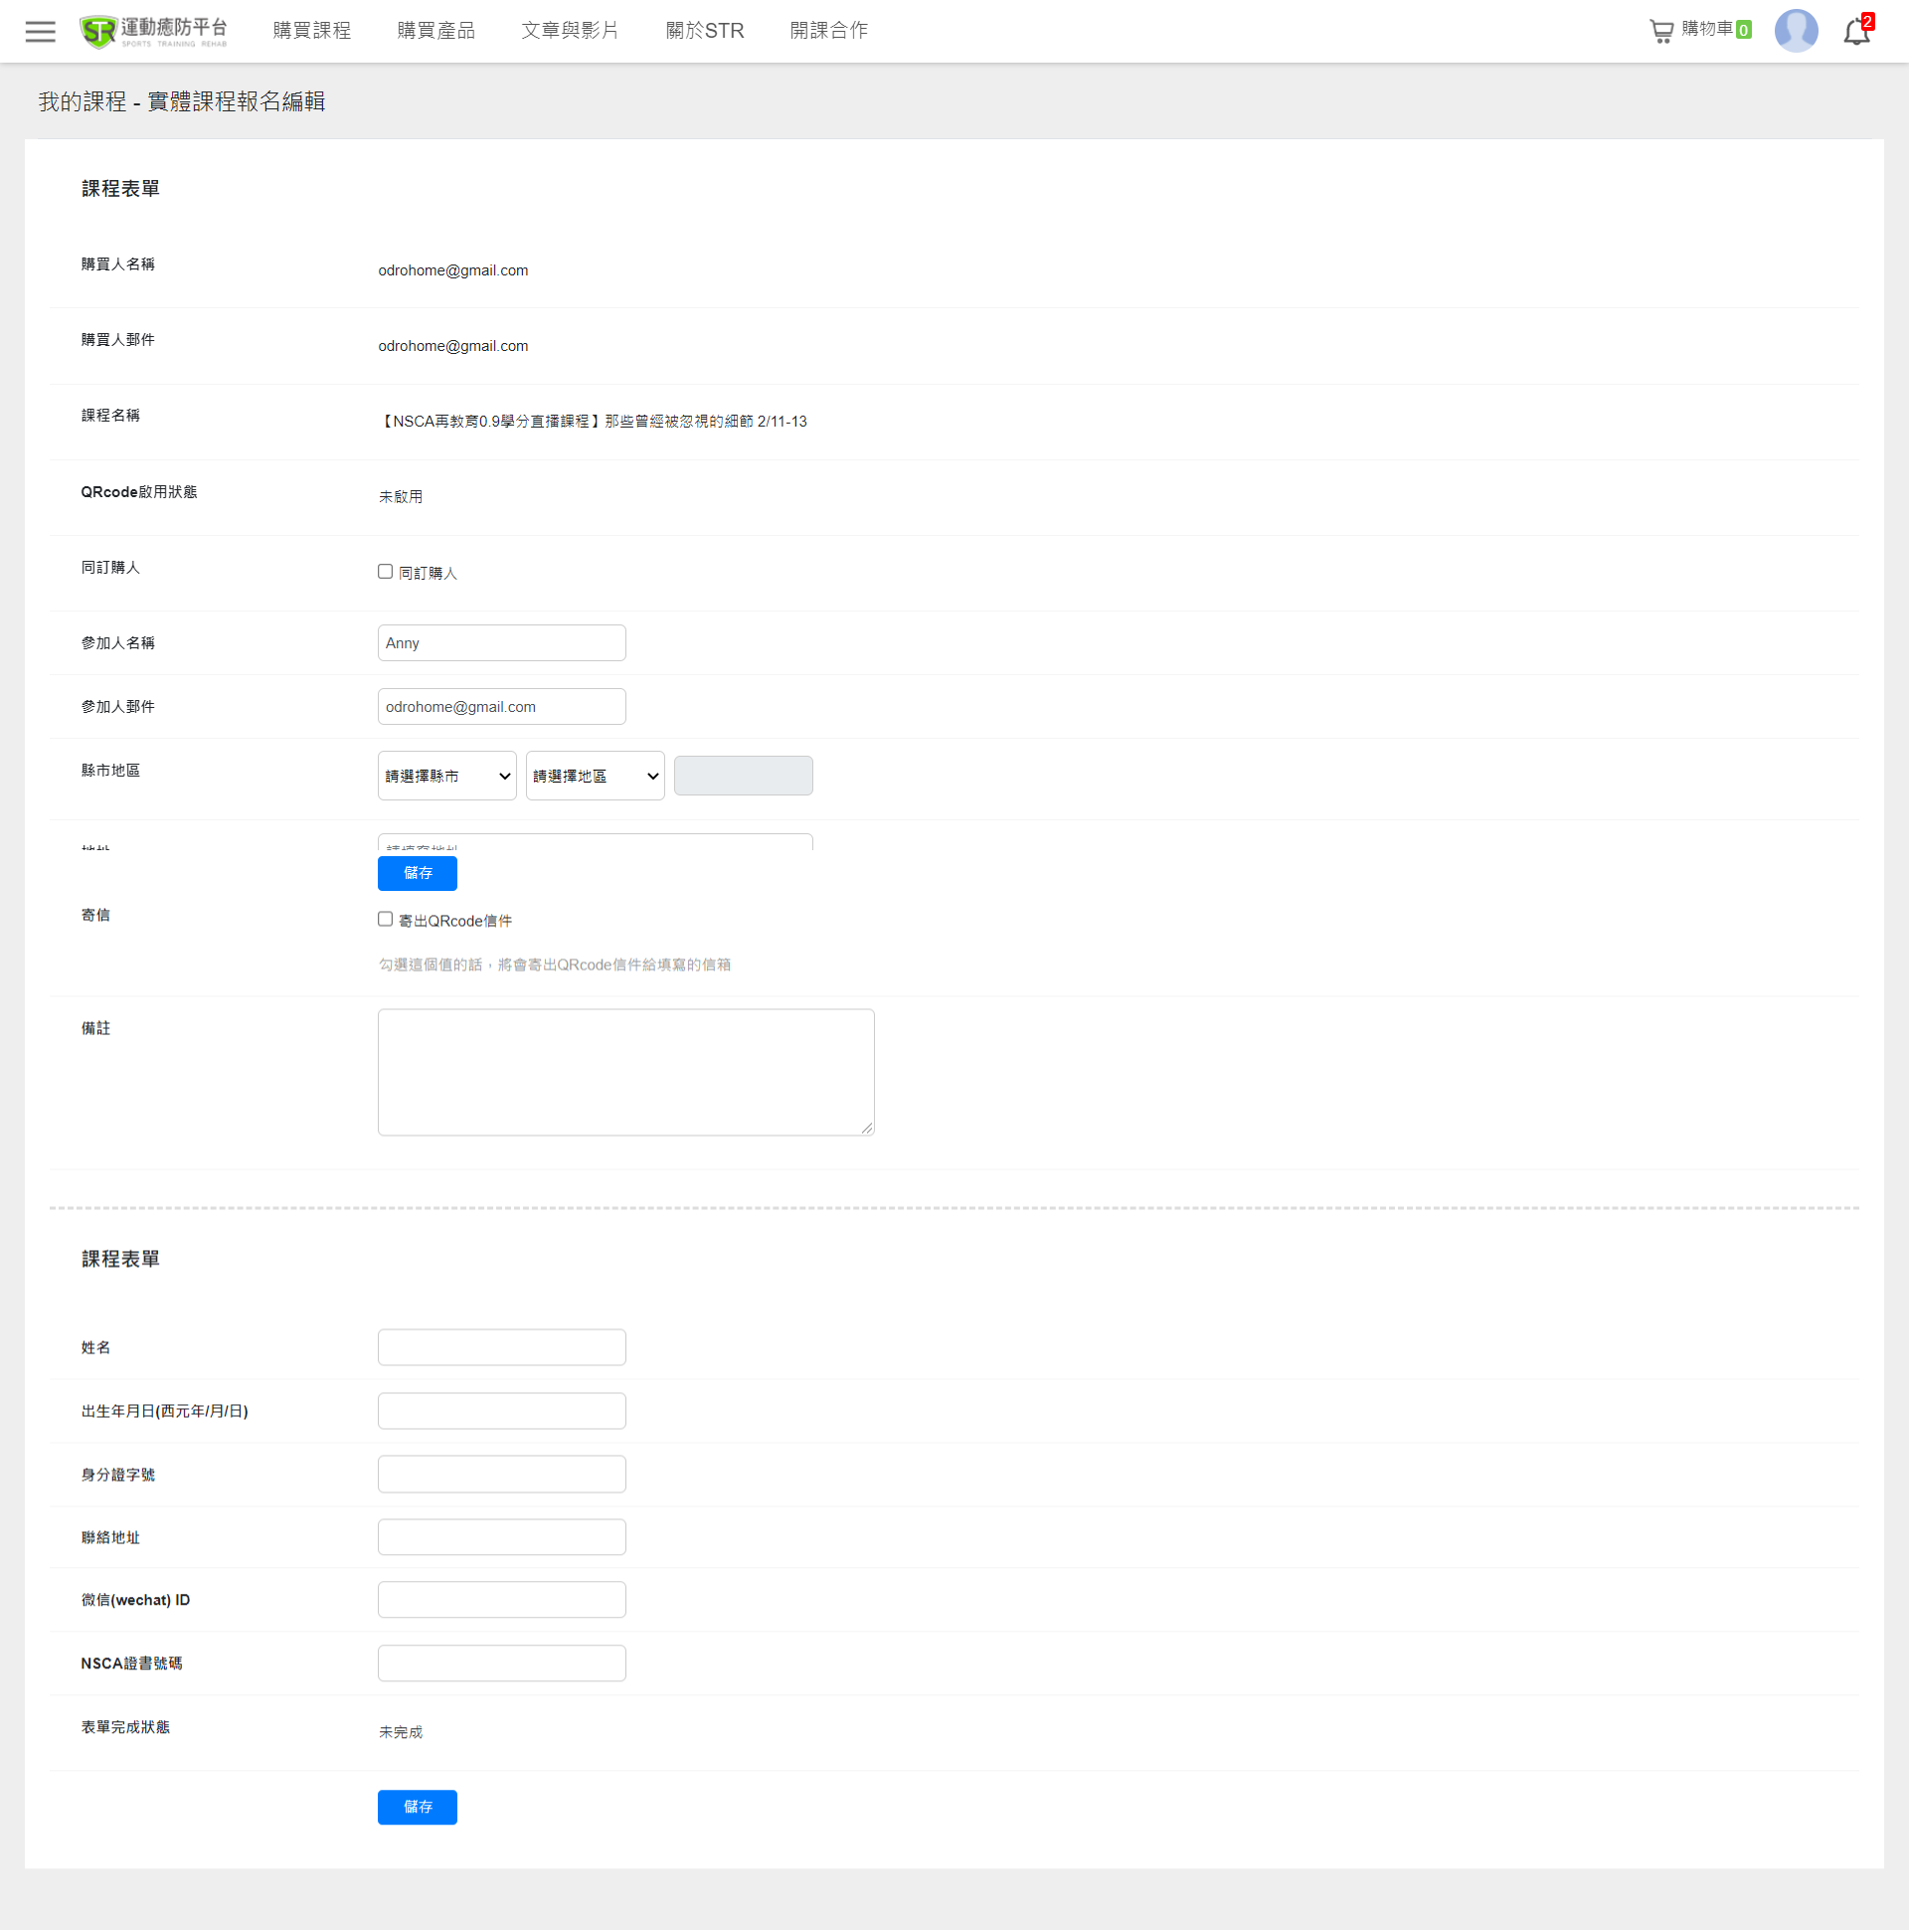
Task: Click into the 備註 textarea
Action: (x=626, y=1072)
